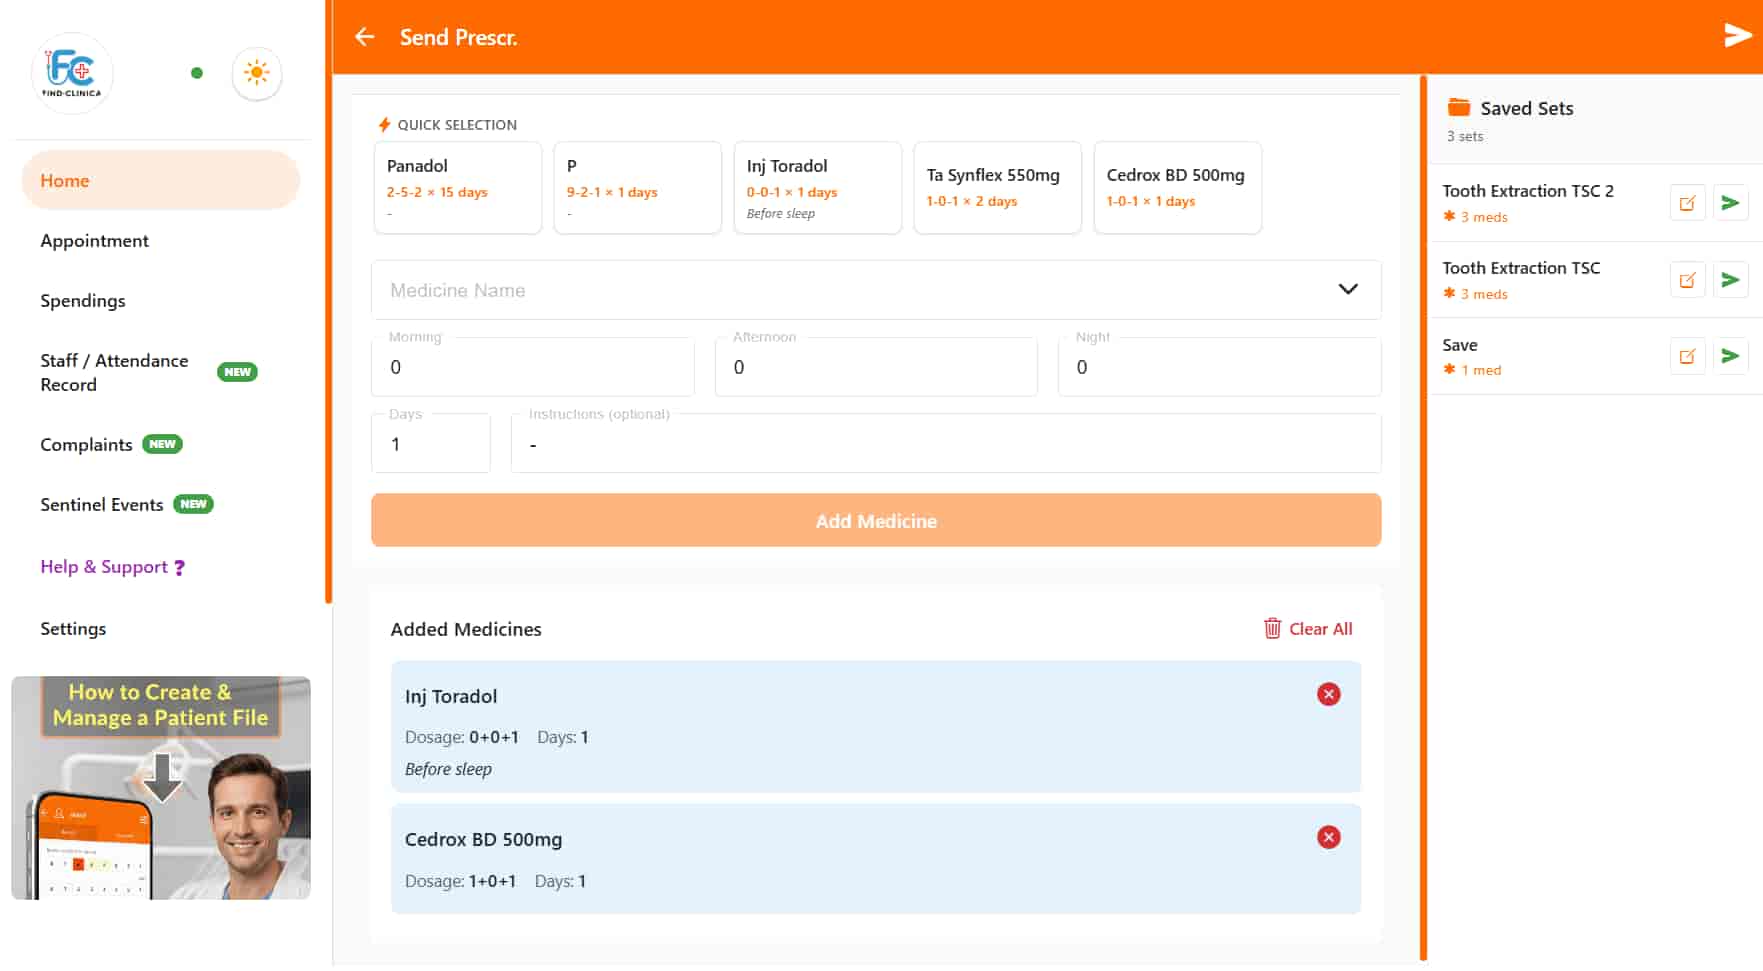This screenshot has height=971, width=1763.
Task: Open the Appointment menu item
Action: click(x=94, y=241)
